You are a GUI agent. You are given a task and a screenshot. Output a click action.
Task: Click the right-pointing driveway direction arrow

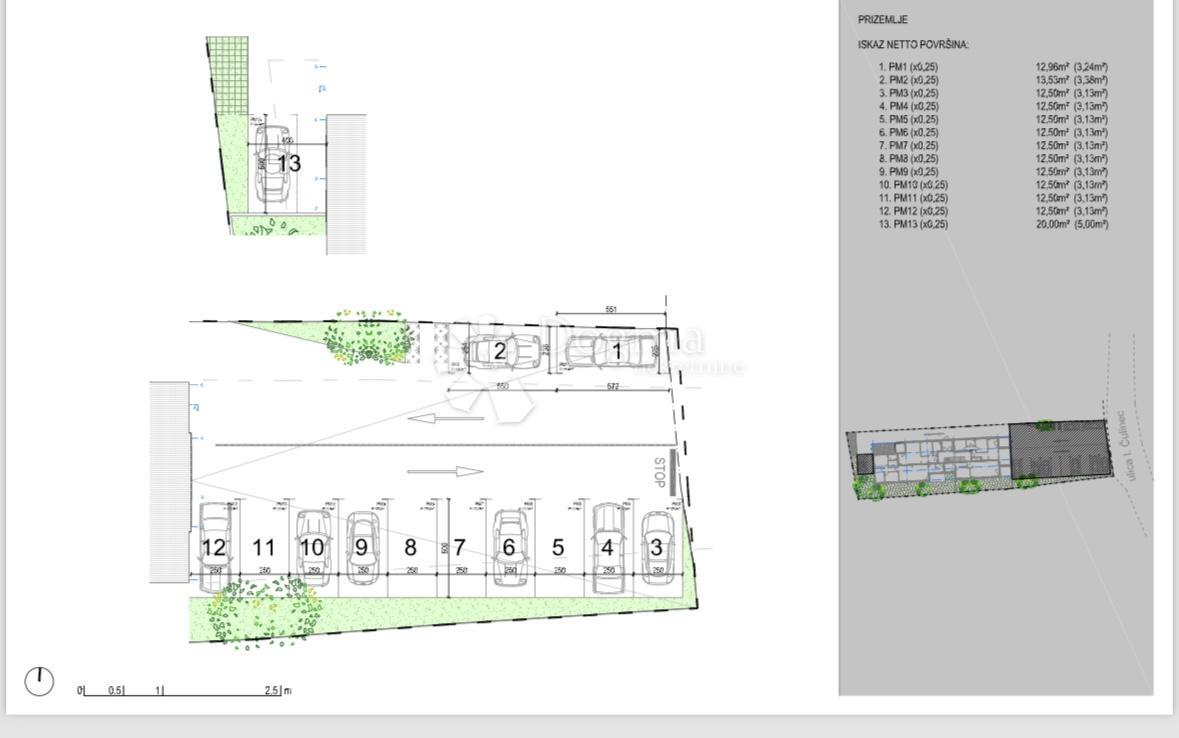(x=446, y=471)
